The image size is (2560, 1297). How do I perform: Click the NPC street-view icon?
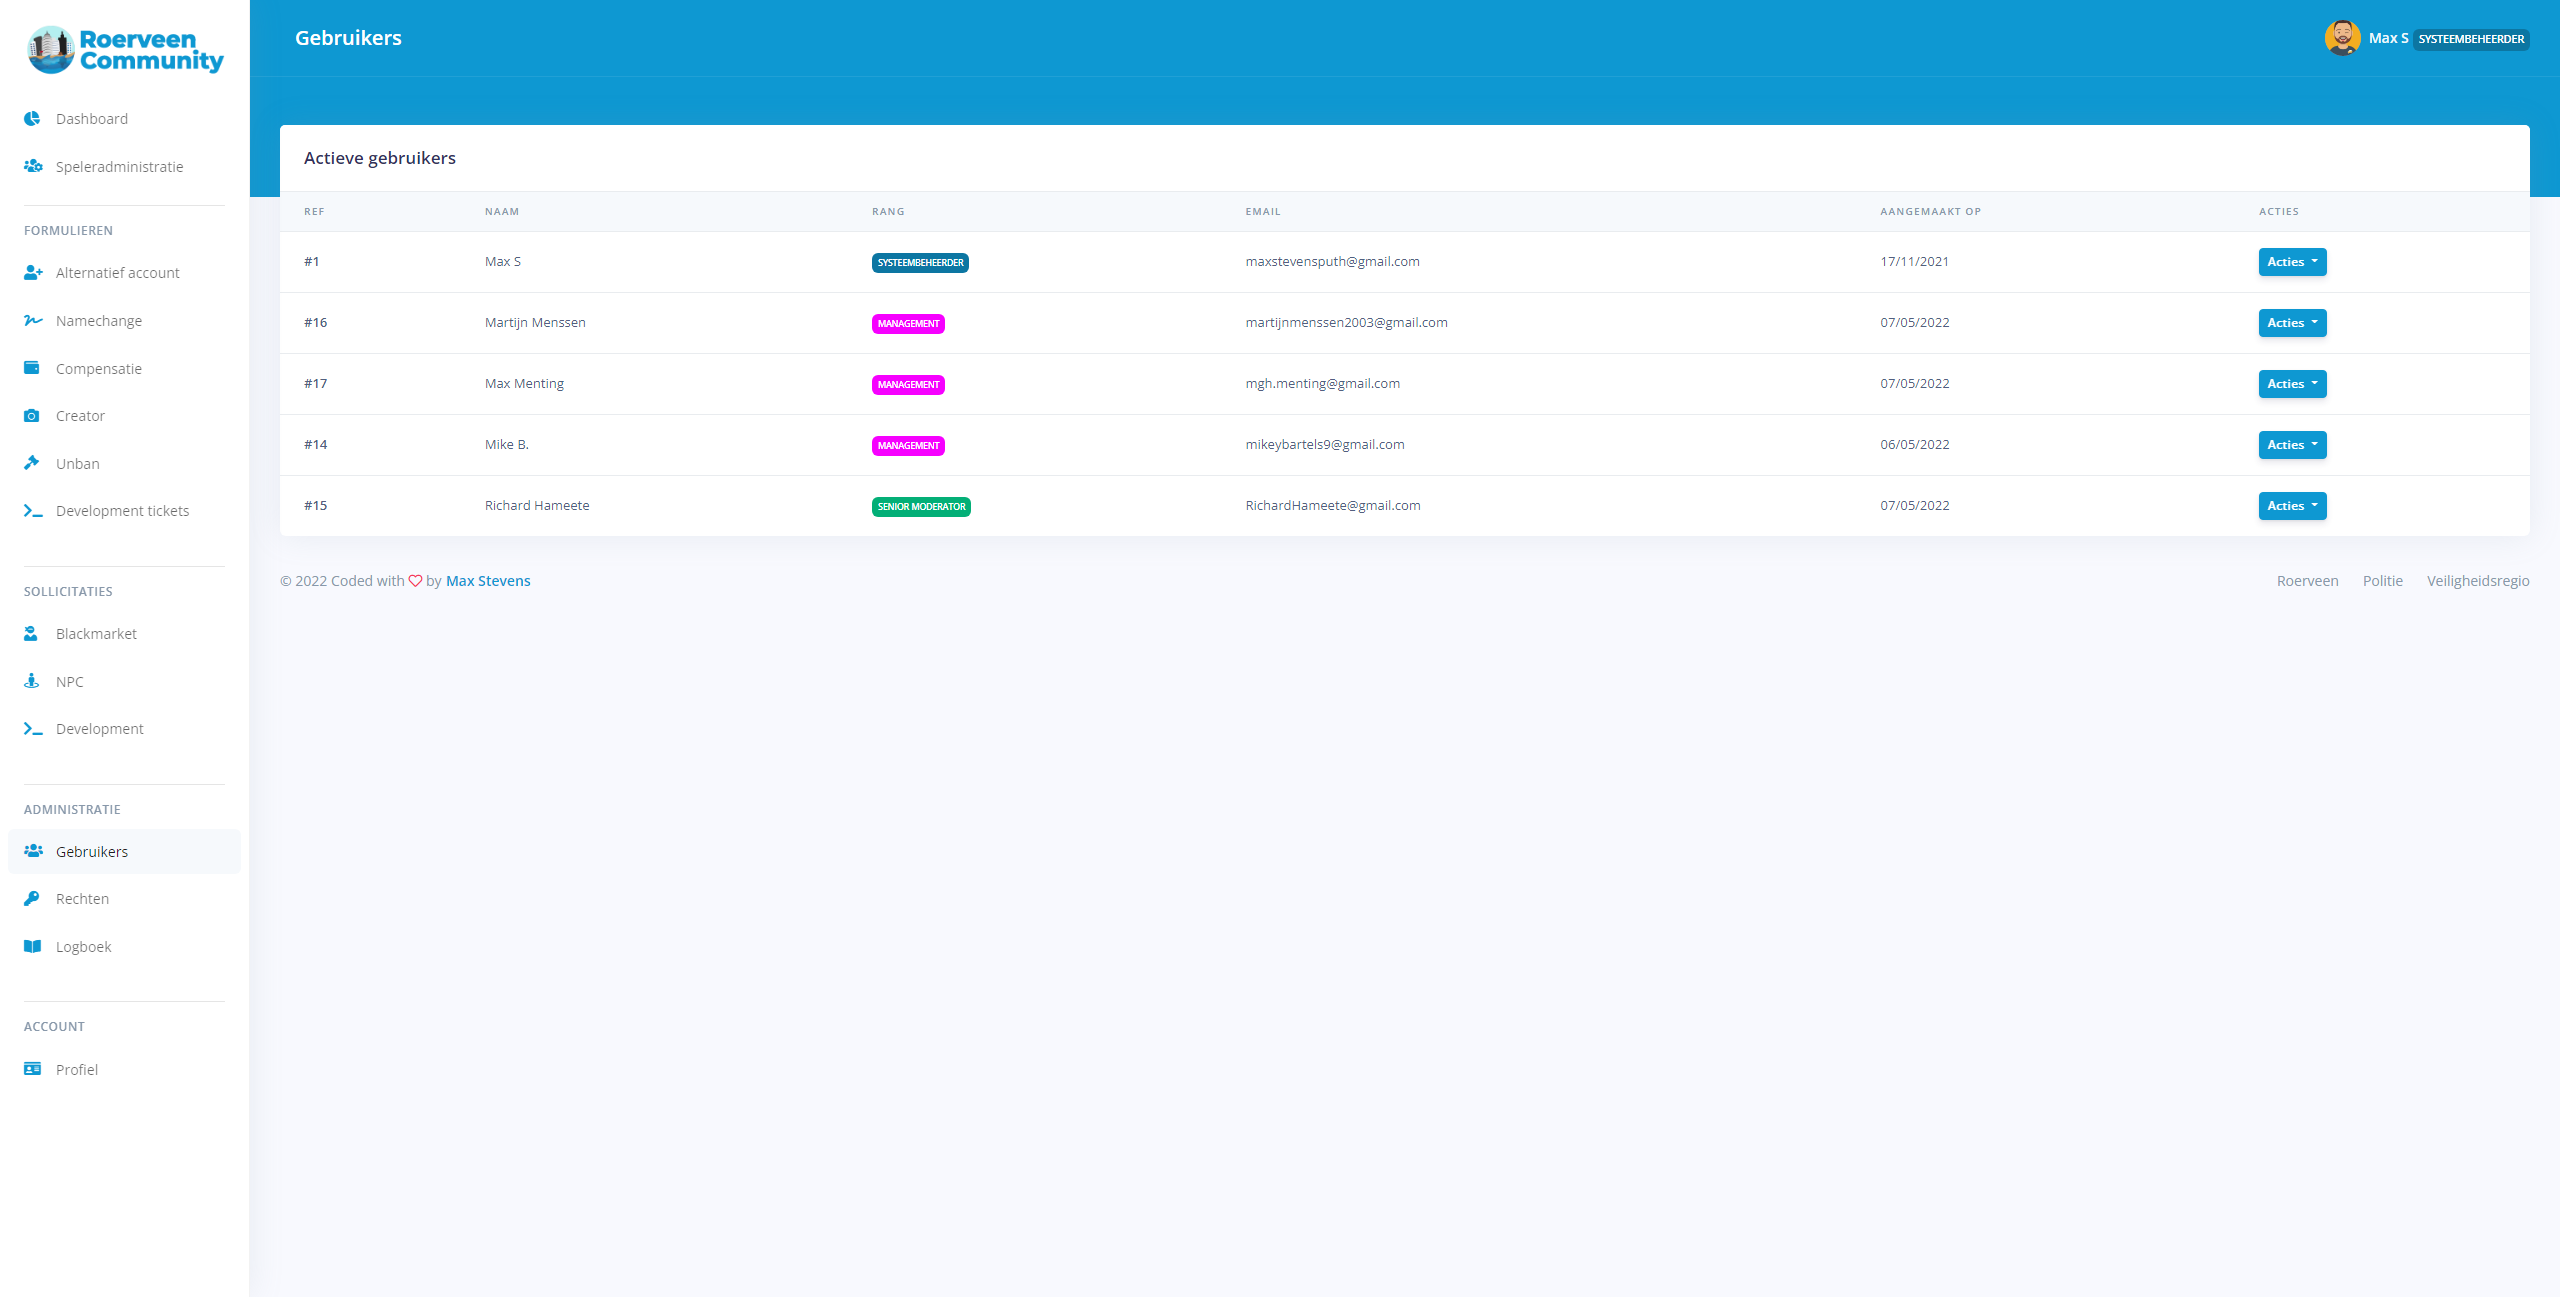point(32,681)
